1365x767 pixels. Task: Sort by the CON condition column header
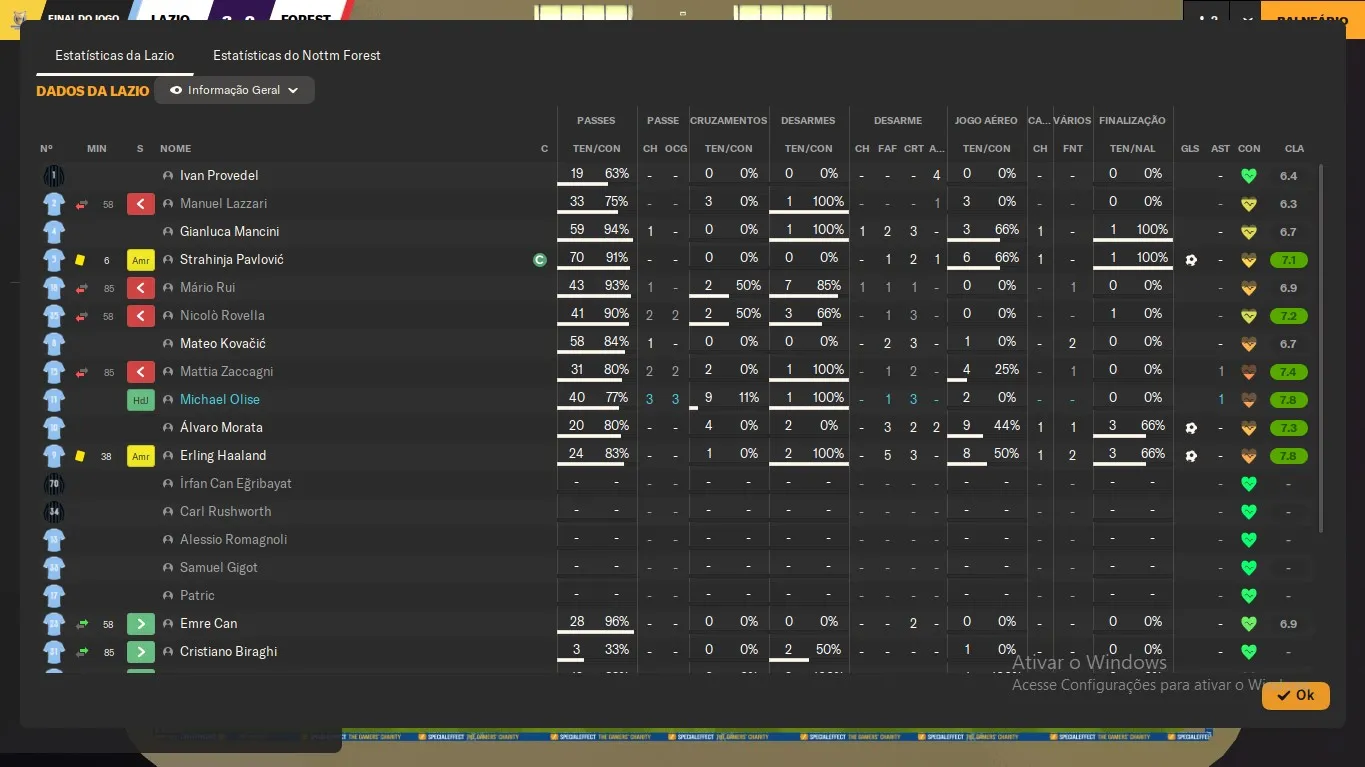[1249, 149]
